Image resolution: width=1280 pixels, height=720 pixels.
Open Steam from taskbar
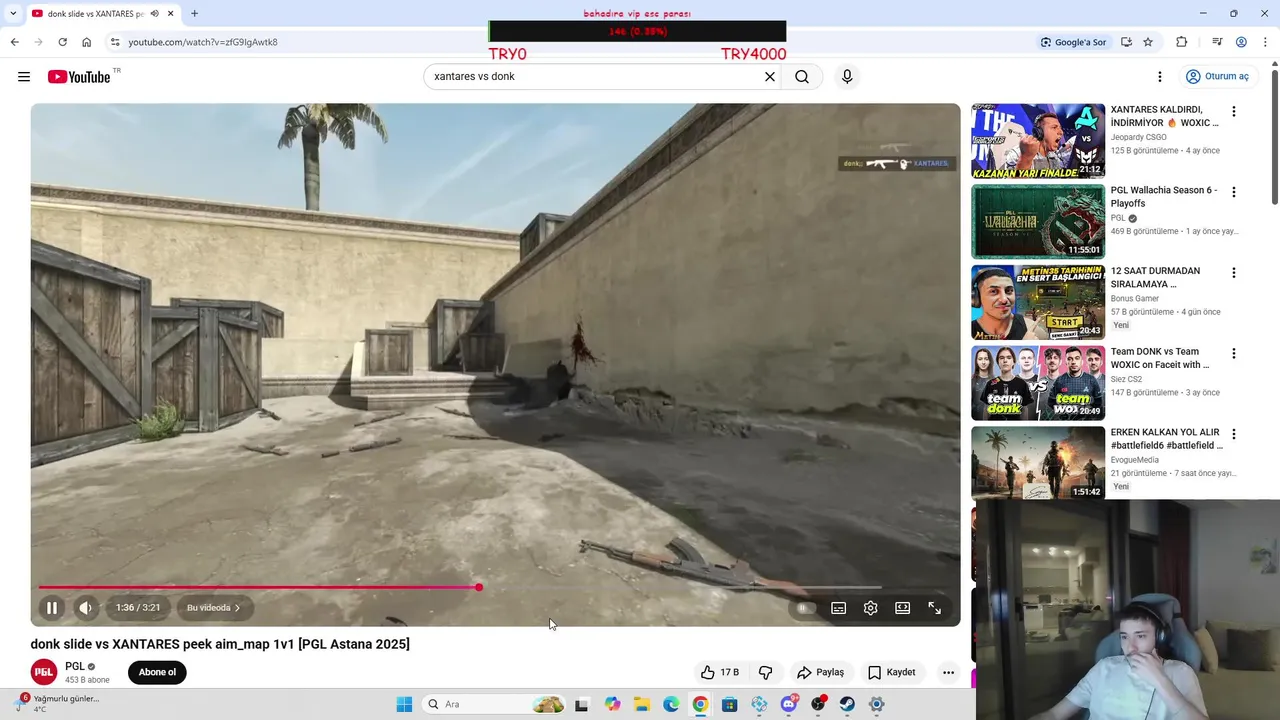[x=847, y=704]
